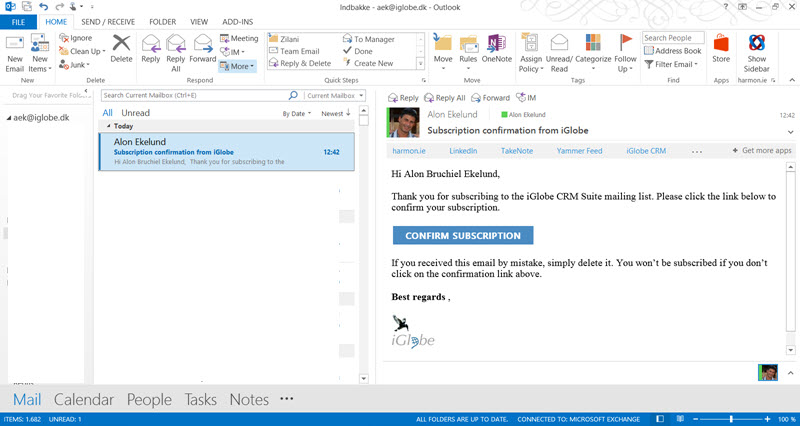The width and height of the screenshot is (800, 426).
Task: Collapse the Today message group
Action: [x=109, y=126]
